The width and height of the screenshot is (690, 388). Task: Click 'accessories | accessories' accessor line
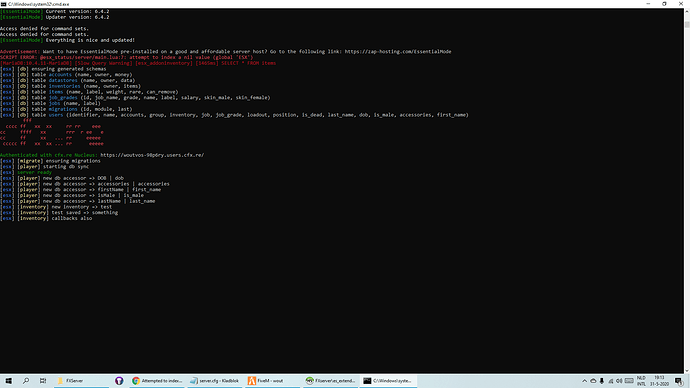tap(85, 183)
